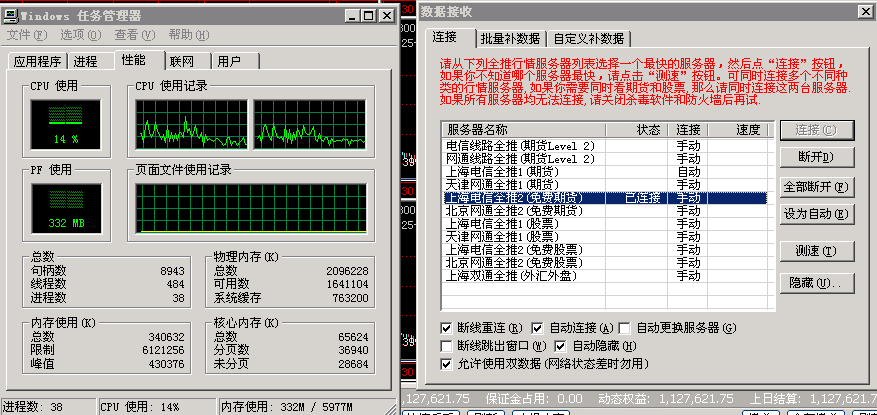Open the 选项(O) menu

(80, 35)
